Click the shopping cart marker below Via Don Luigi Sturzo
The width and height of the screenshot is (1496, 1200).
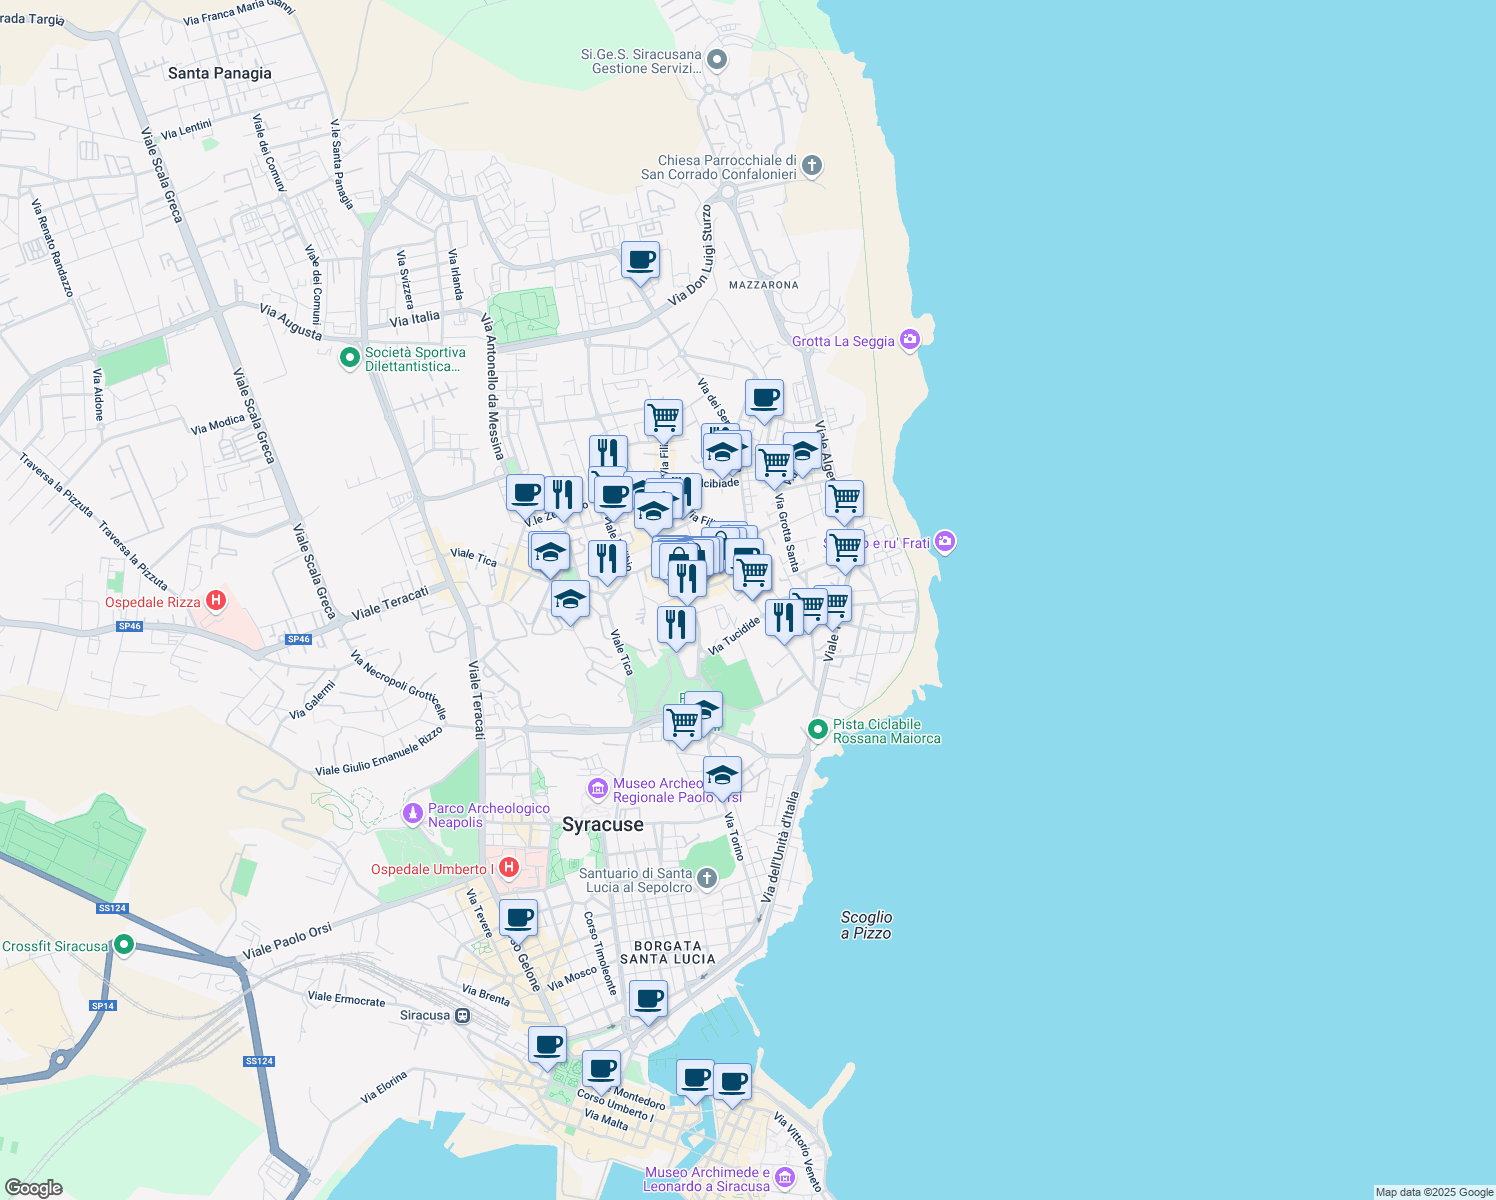click(663, 420)
